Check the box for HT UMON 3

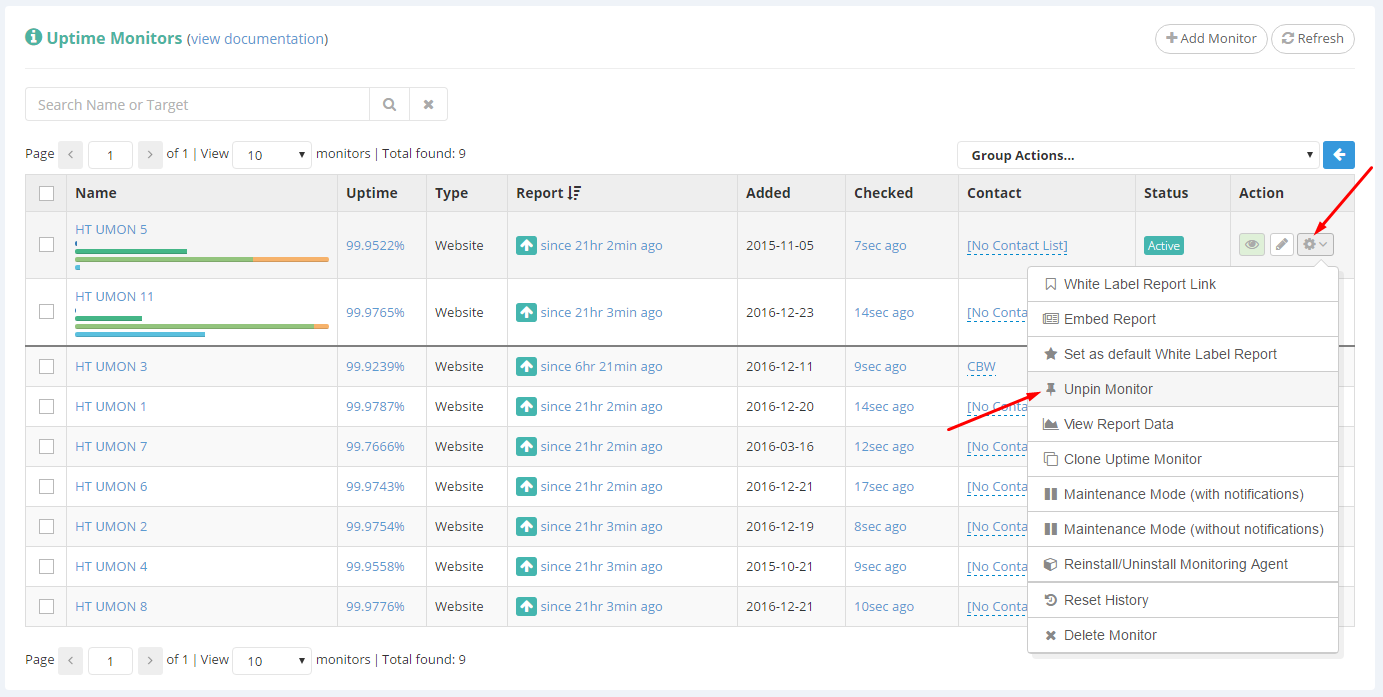pos(46,366)
